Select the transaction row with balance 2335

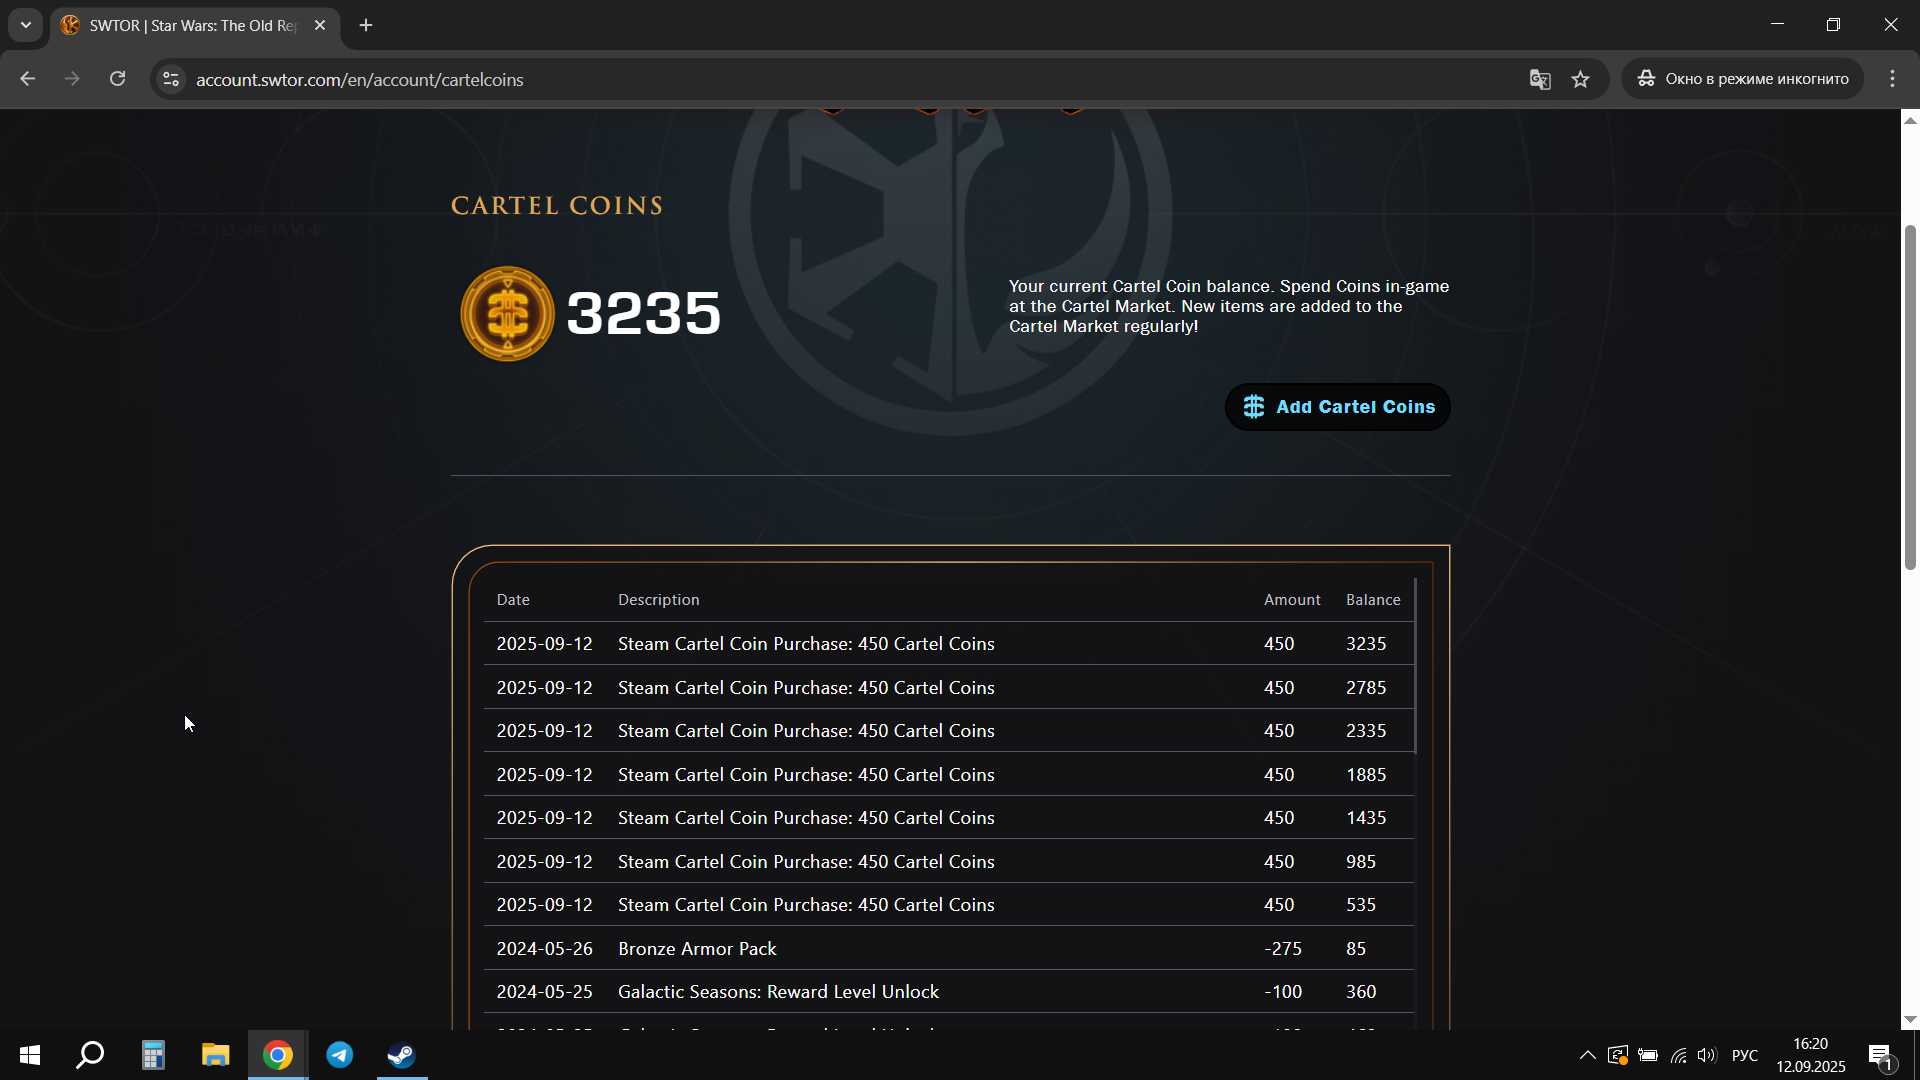click(x=948, y=731)
